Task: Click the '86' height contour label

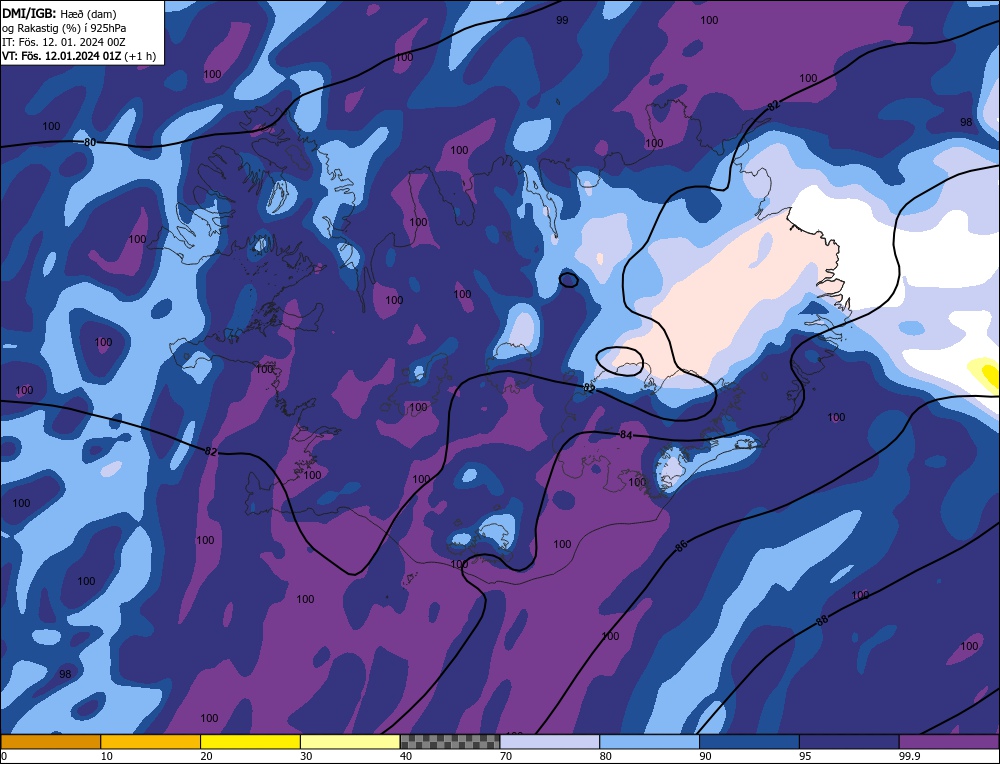Action: click(x=681, y=546)
